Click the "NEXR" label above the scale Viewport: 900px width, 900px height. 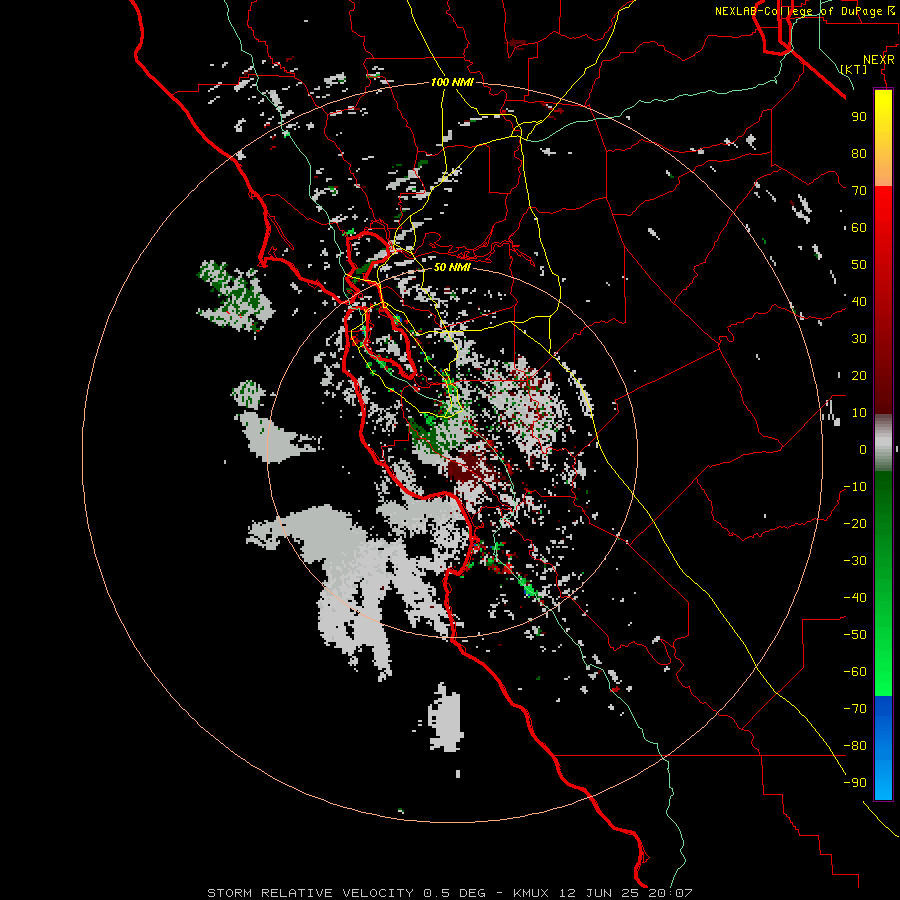coord(879,60)
